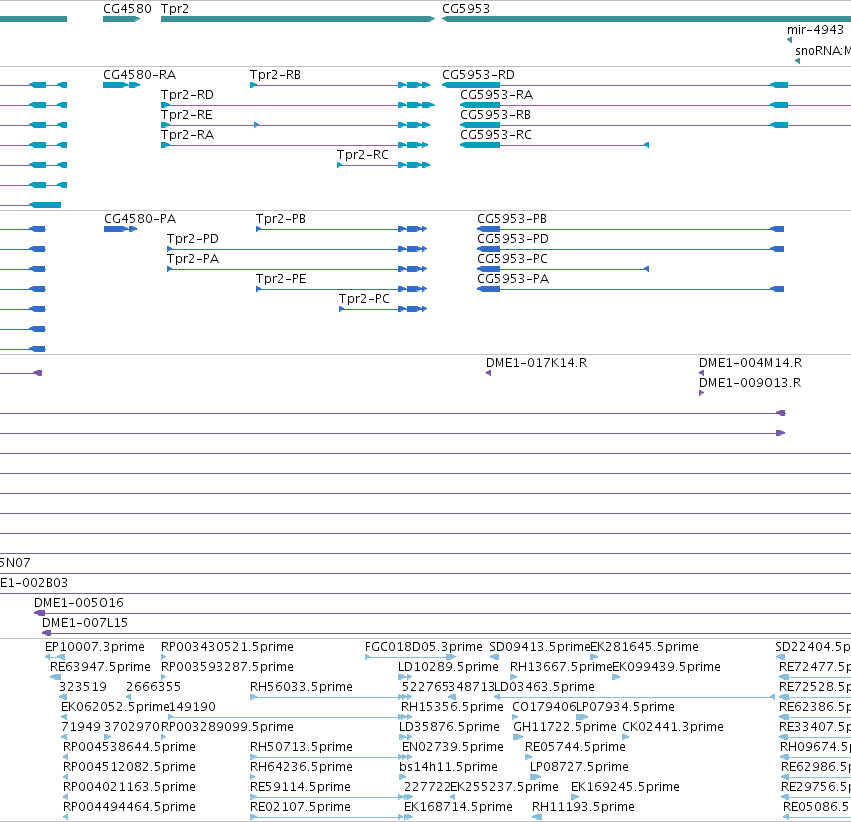Click the CG5953-PD protein label
This screenshot has width=851, height=822.
[x=512, y=239]
